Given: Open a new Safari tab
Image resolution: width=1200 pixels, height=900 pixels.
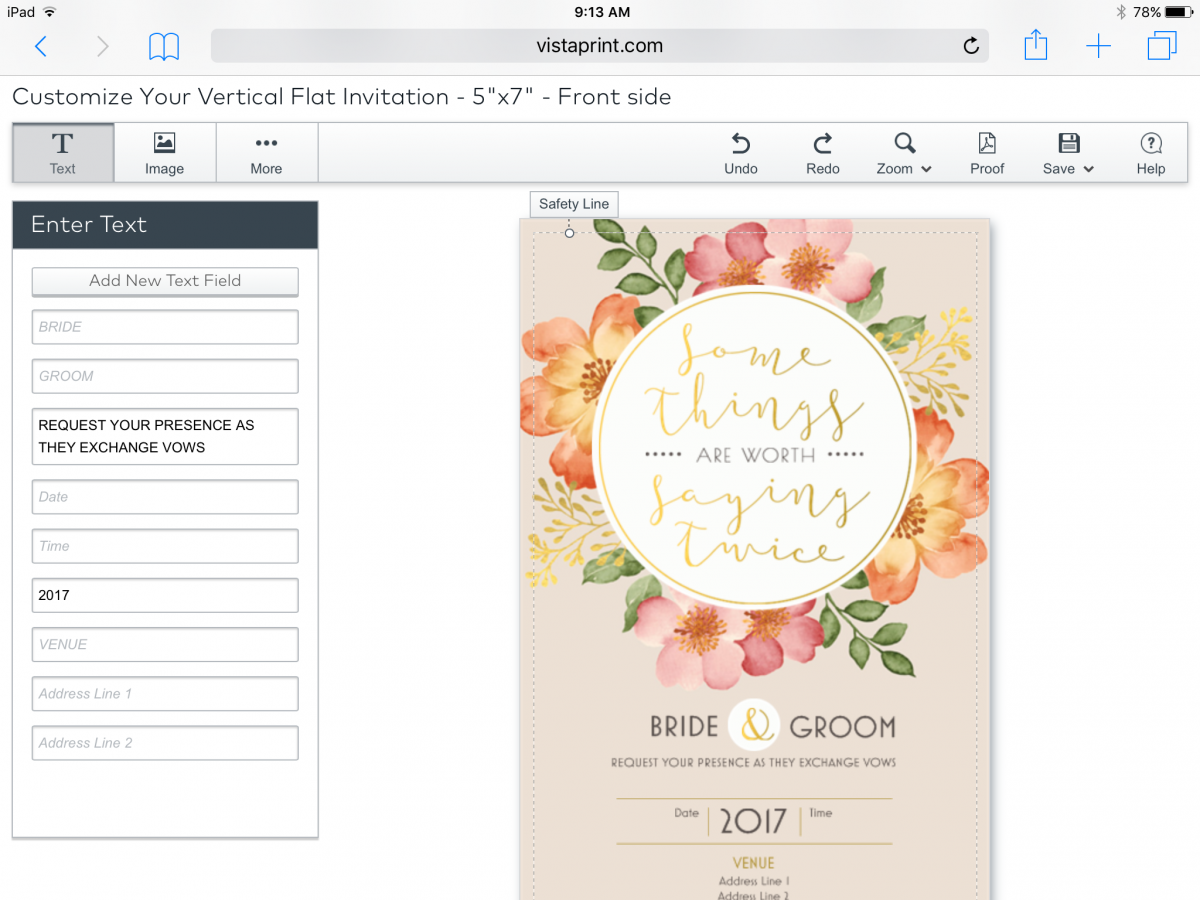Looking at the screenshot, I should (1098, 46).
